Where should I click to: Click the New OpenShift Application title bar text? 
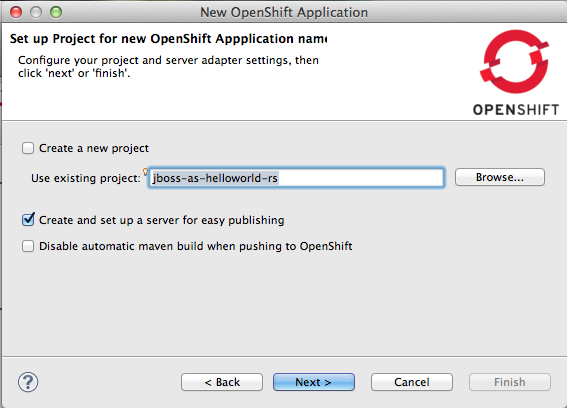(x=284, y=12)
